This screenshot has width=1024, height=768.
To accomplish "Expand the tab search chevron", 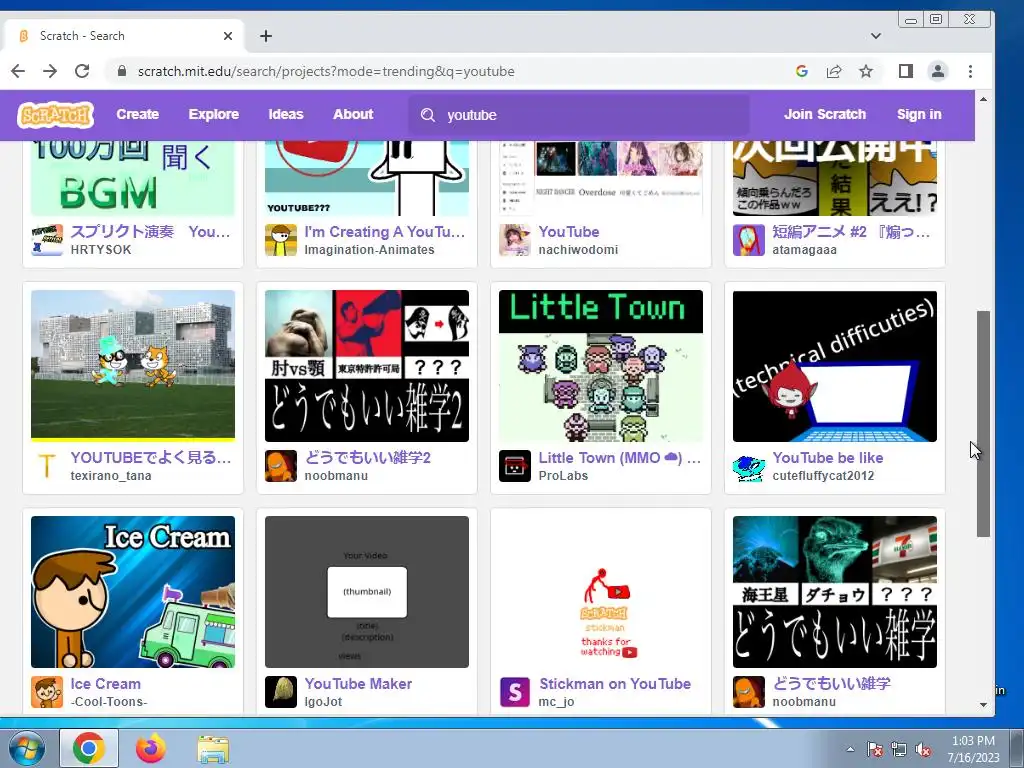I will pyautogui.click(x=876, y=36).
